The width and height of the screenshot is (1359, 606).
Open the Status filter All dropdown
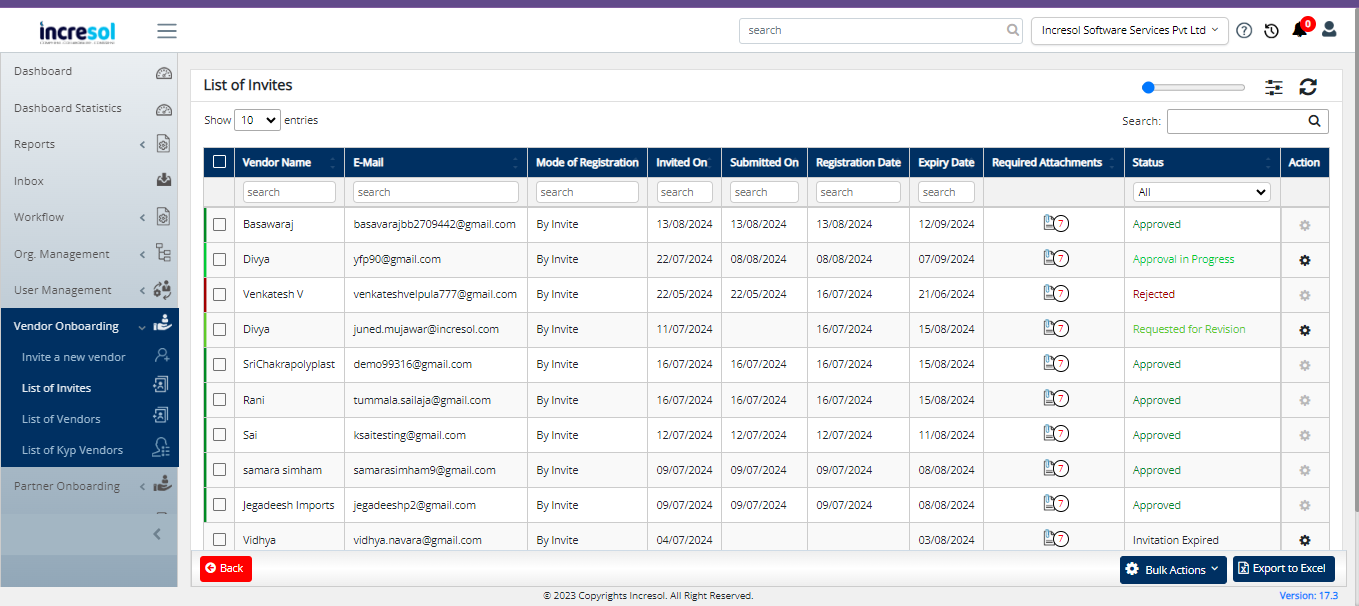(1201, 192)
